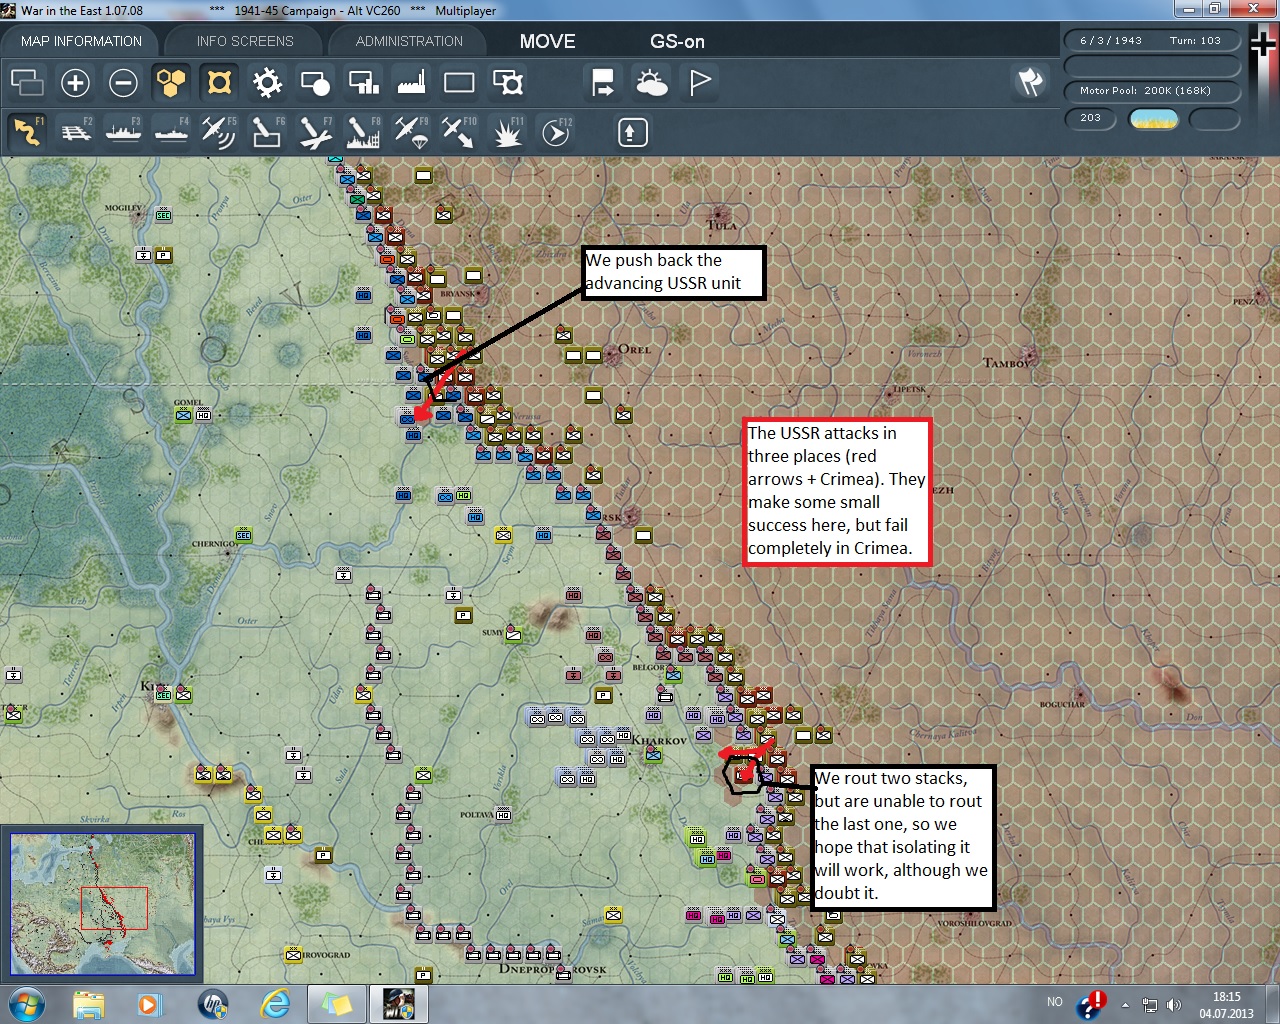
Task: Select the F5 air recon mode
Action: tap(218, 132)
